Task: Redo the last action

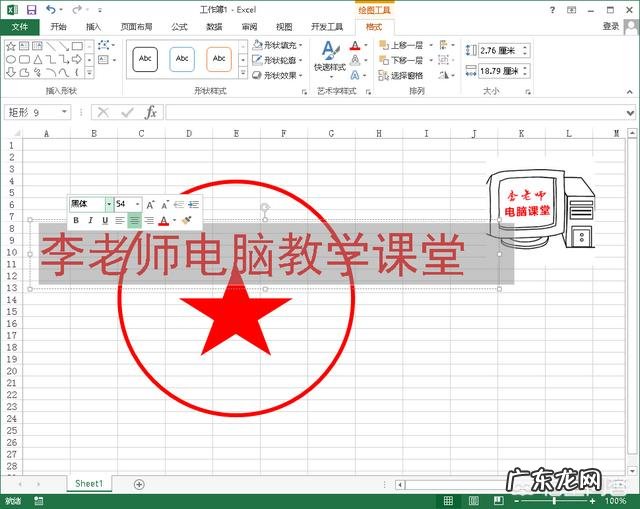Action: coord(76,9)
